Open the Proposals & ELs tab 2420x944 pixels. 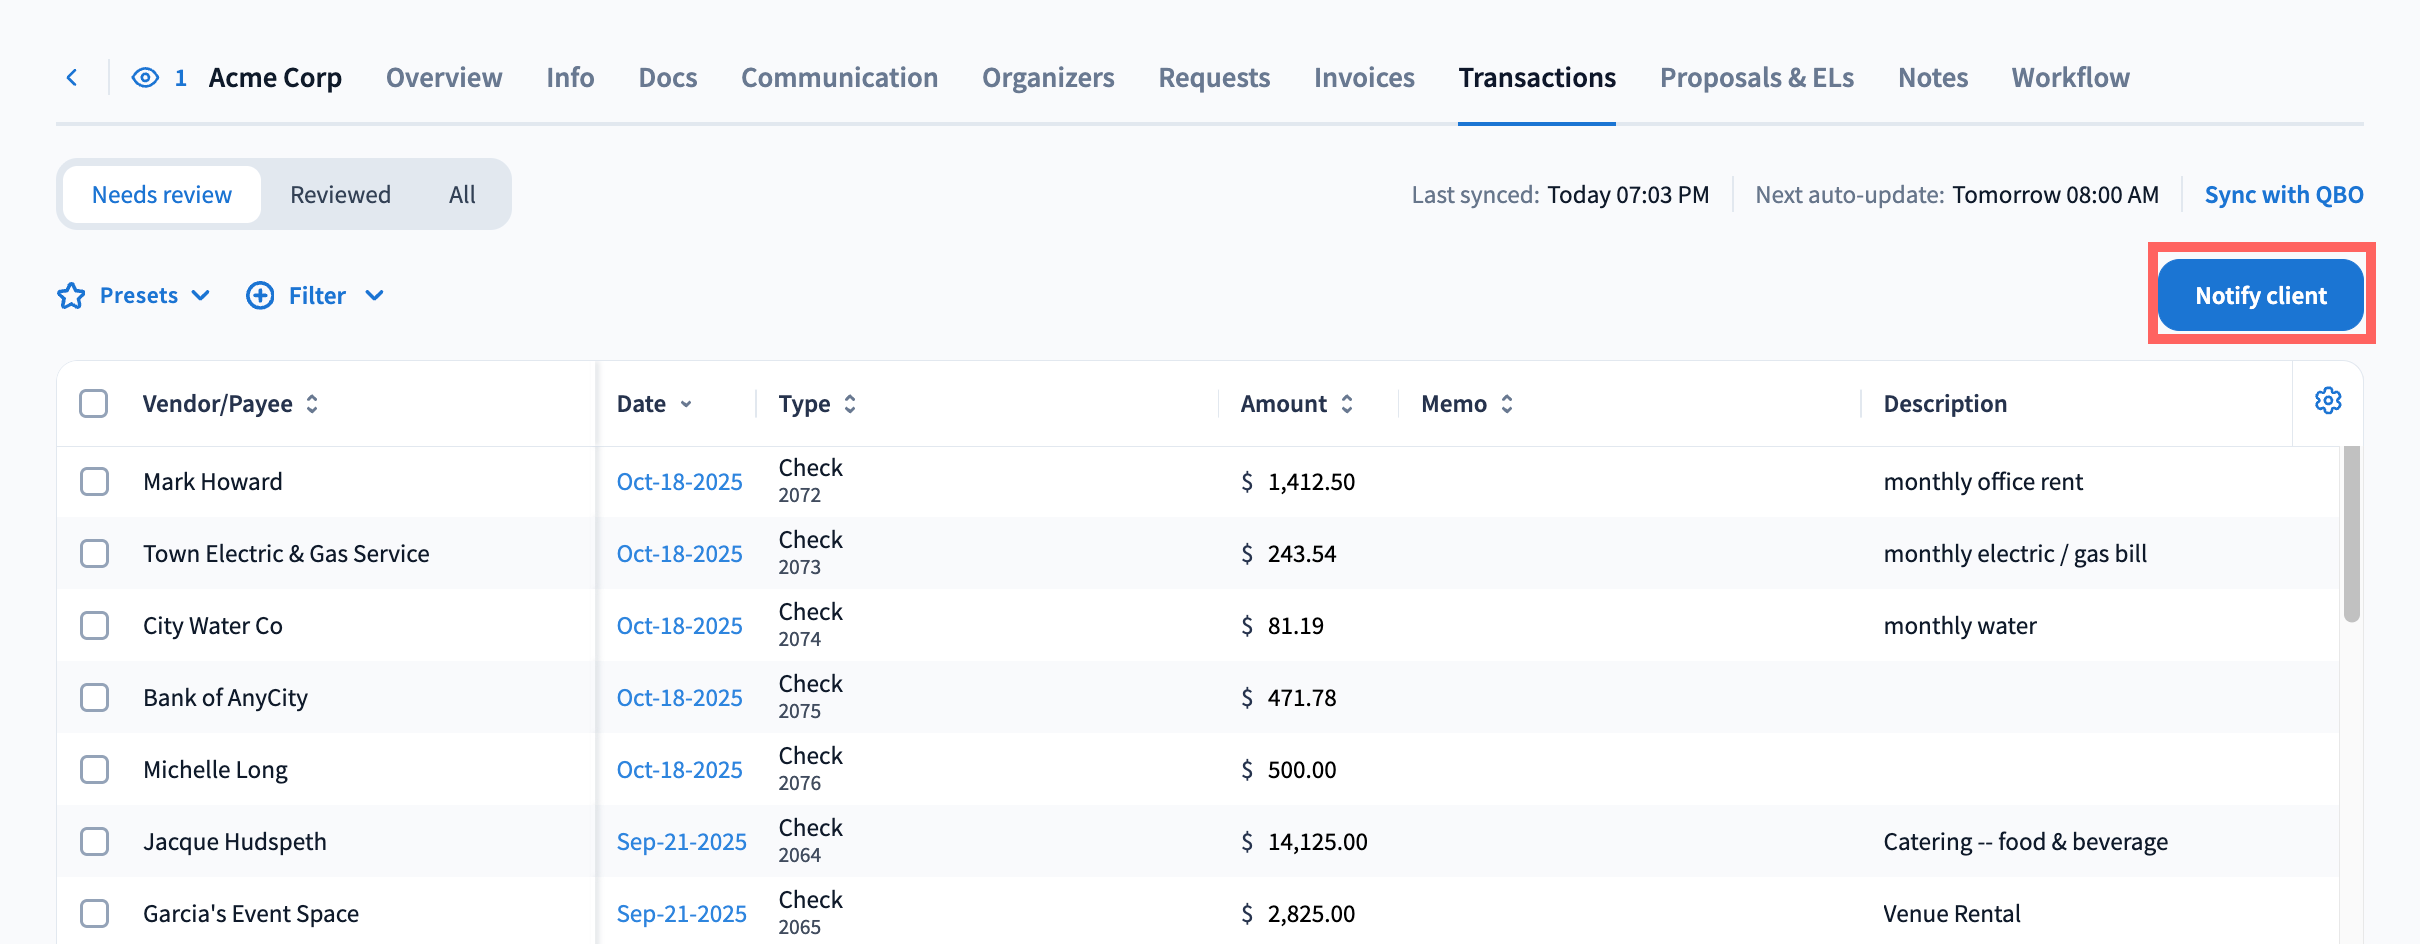pos(1757,77)
